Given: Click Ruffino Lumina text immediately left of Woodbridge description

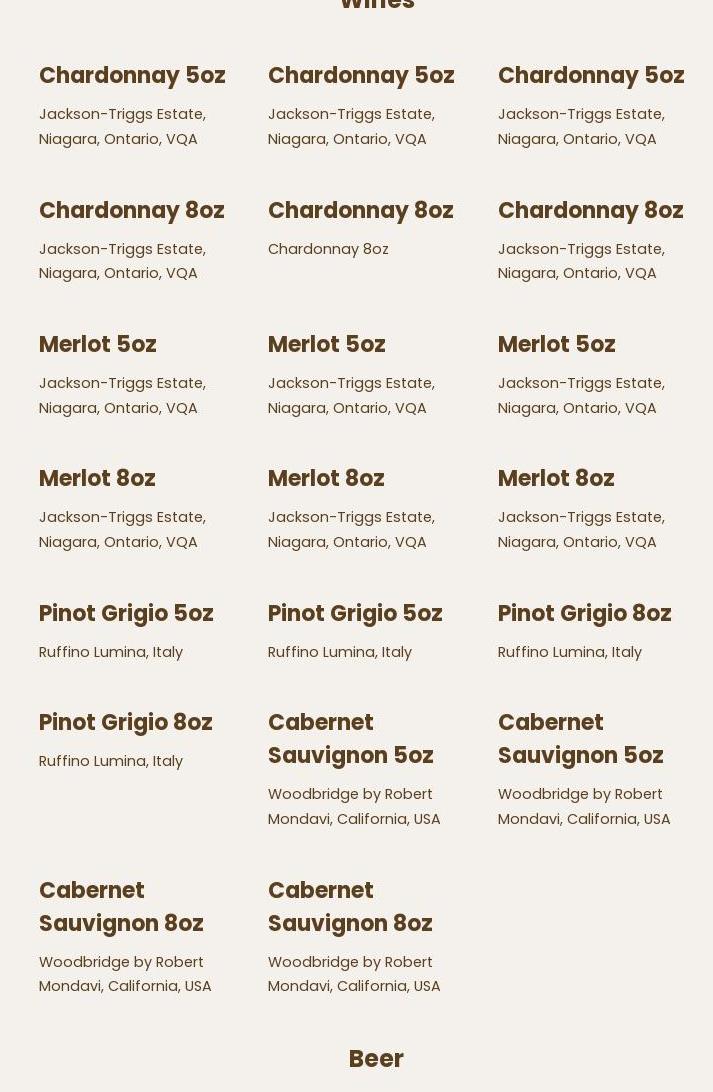Looking at the screenshot, I should 111,761.
